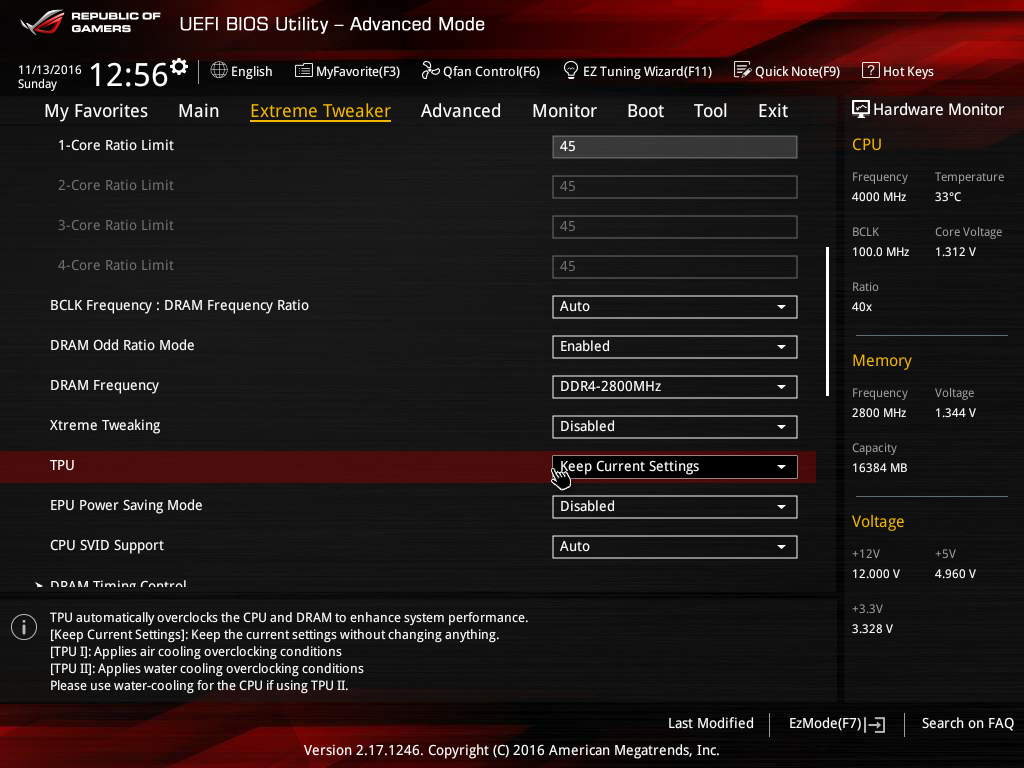Click Search on FAQ
The height and width of the screenshot is (768, 1024).
(967, 723)
